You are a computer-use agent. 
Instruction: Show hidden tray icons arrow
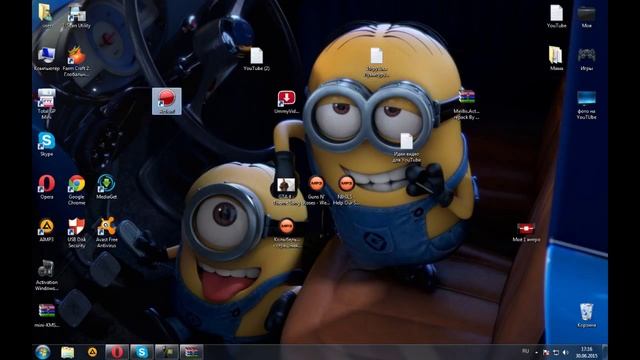[x=536, y=352]
